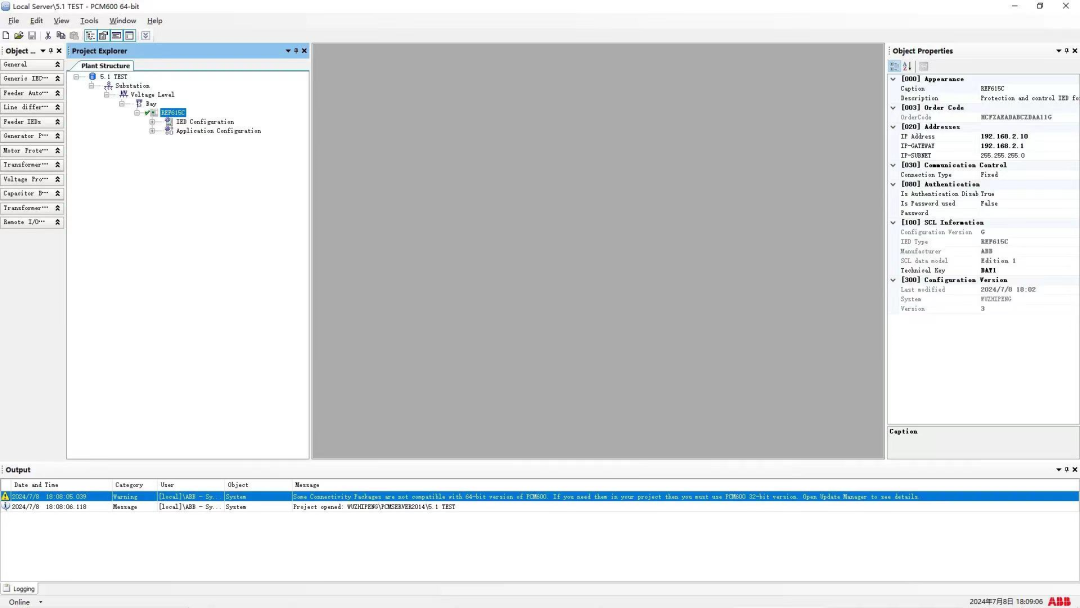Toggle the Project Explorer toolbar icon
This screenshot has width=1080, height=608.
(90, 35)
